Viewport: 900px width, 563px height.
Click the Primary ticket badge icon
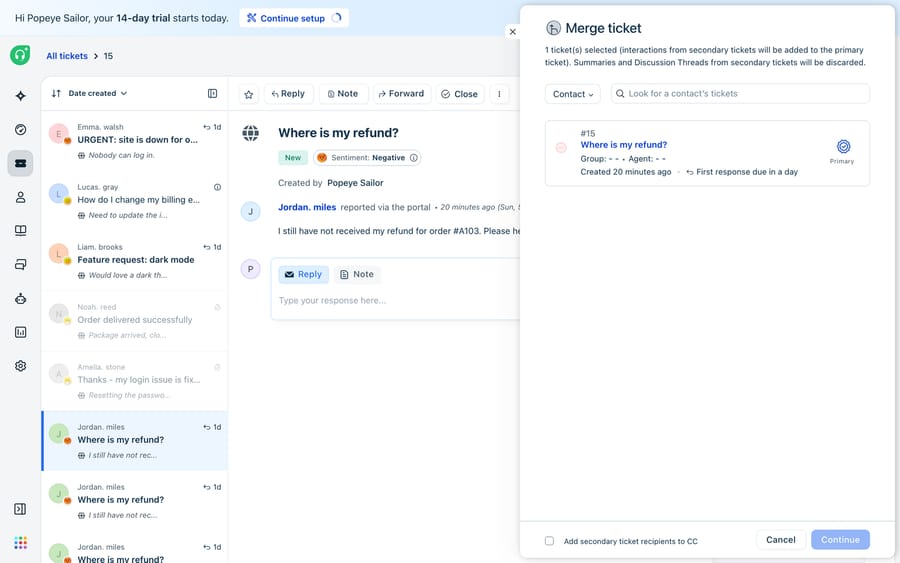[x=843, y=146]
